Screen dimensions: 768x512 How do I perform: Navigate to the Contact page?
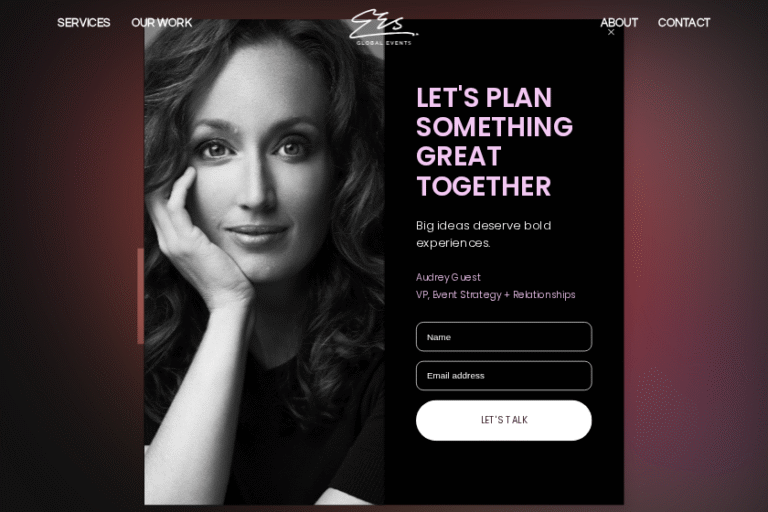coord(684,23)
